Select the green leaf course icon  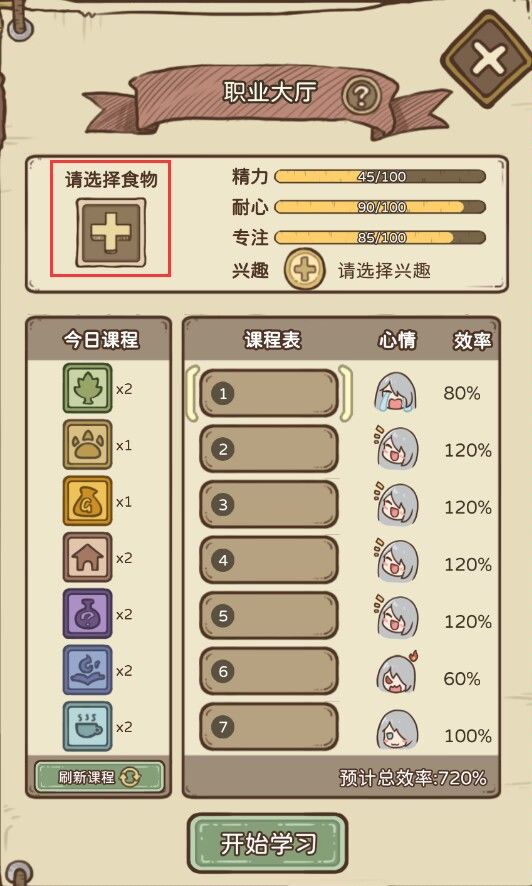88,388
